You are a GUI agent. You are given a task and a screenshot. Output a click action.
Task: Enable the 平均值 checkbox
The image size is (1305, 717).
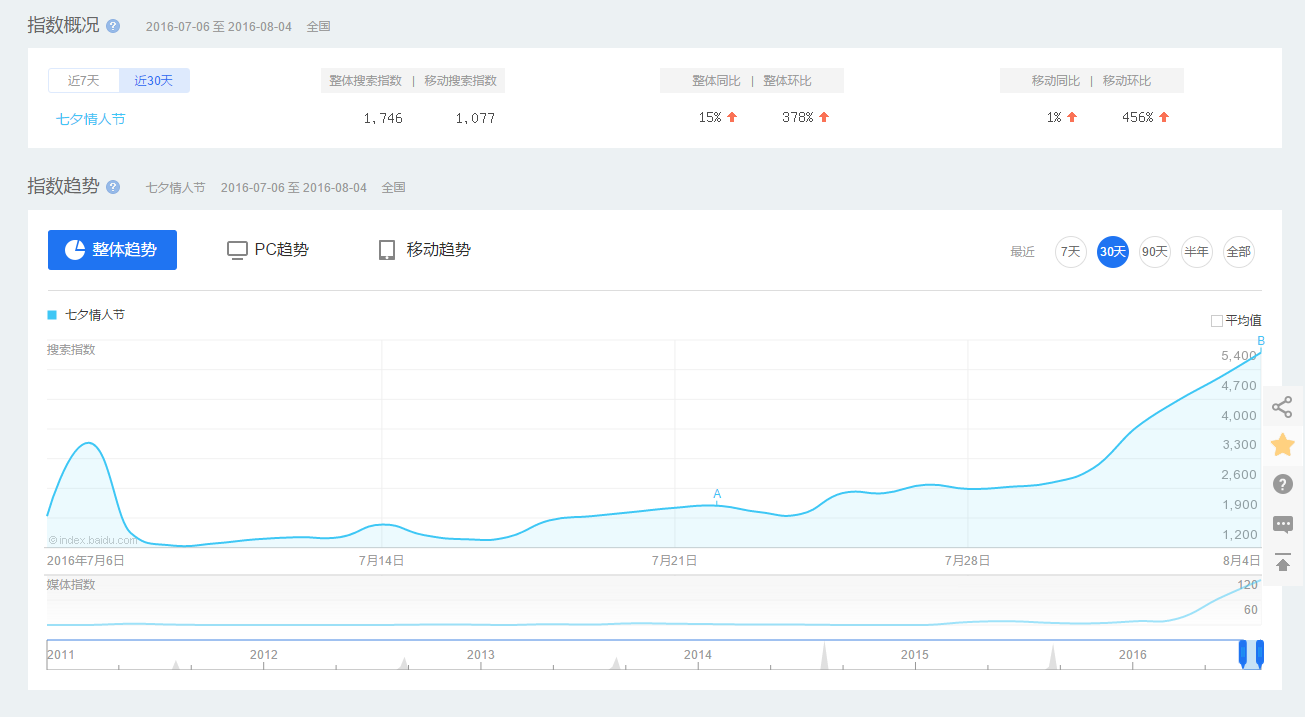click(x=1217, y=321)
